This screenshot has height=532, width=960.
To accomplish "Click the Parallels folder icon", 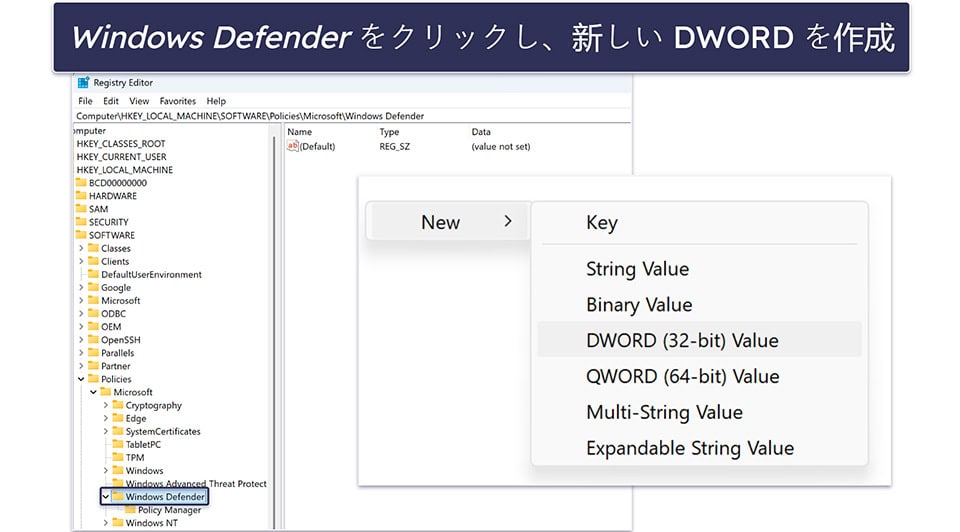I will pos(93,353).
